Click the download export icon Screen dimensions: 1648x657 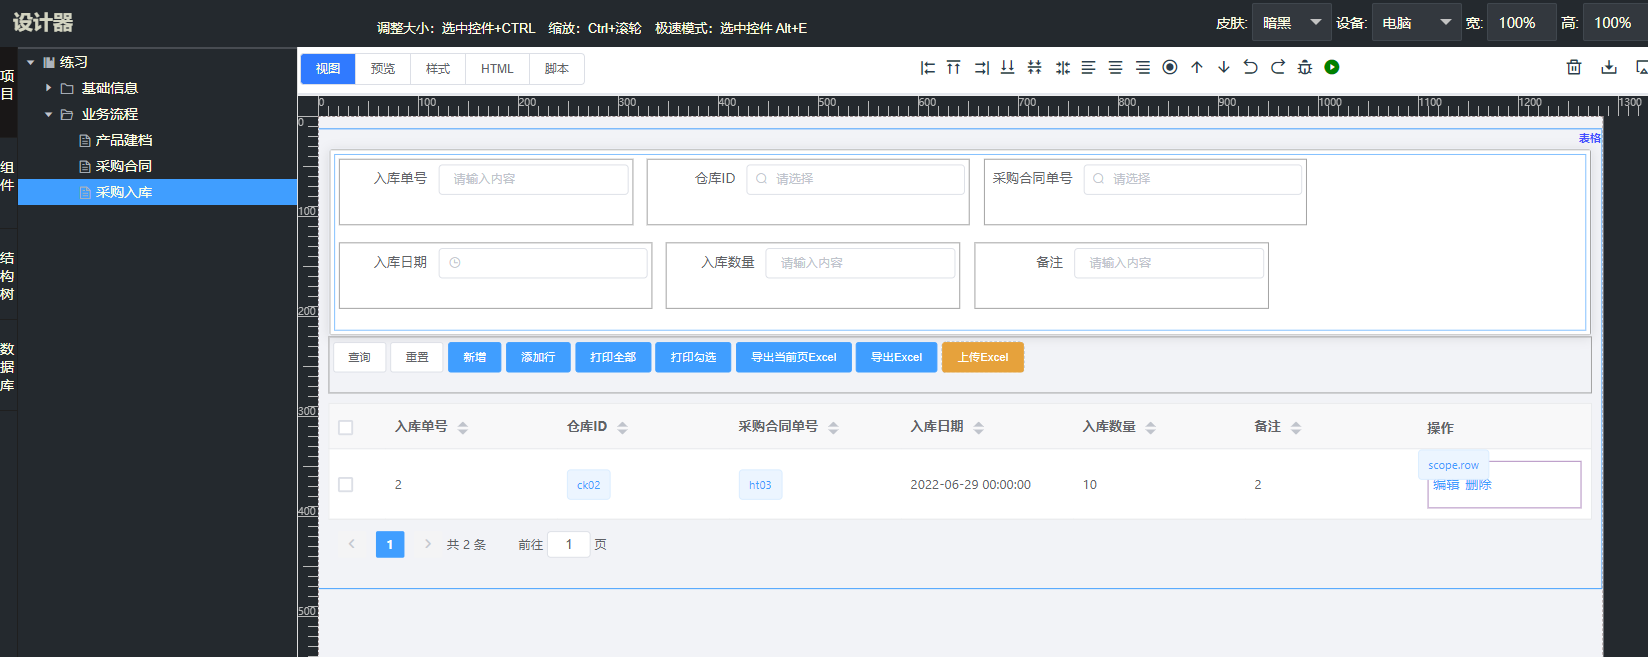tap(1609, 67)
